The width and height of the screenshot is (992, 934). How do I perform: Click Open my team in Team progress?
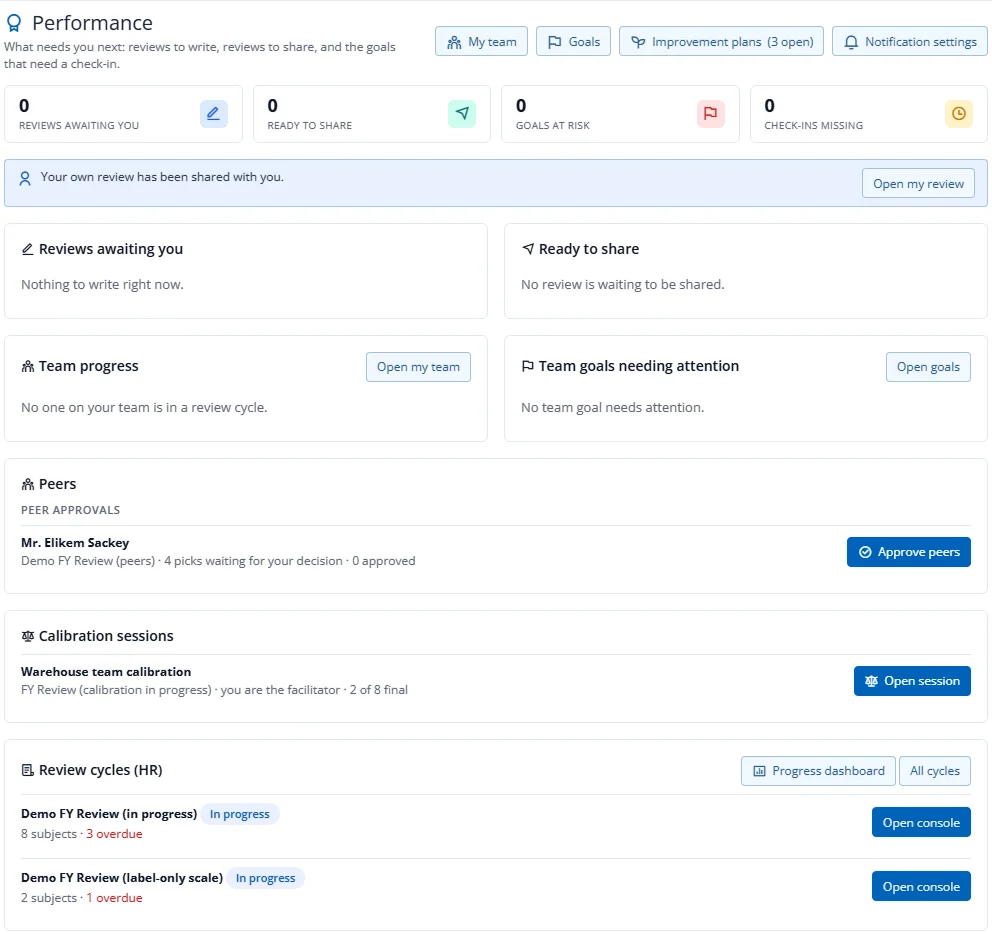point(418,367)
